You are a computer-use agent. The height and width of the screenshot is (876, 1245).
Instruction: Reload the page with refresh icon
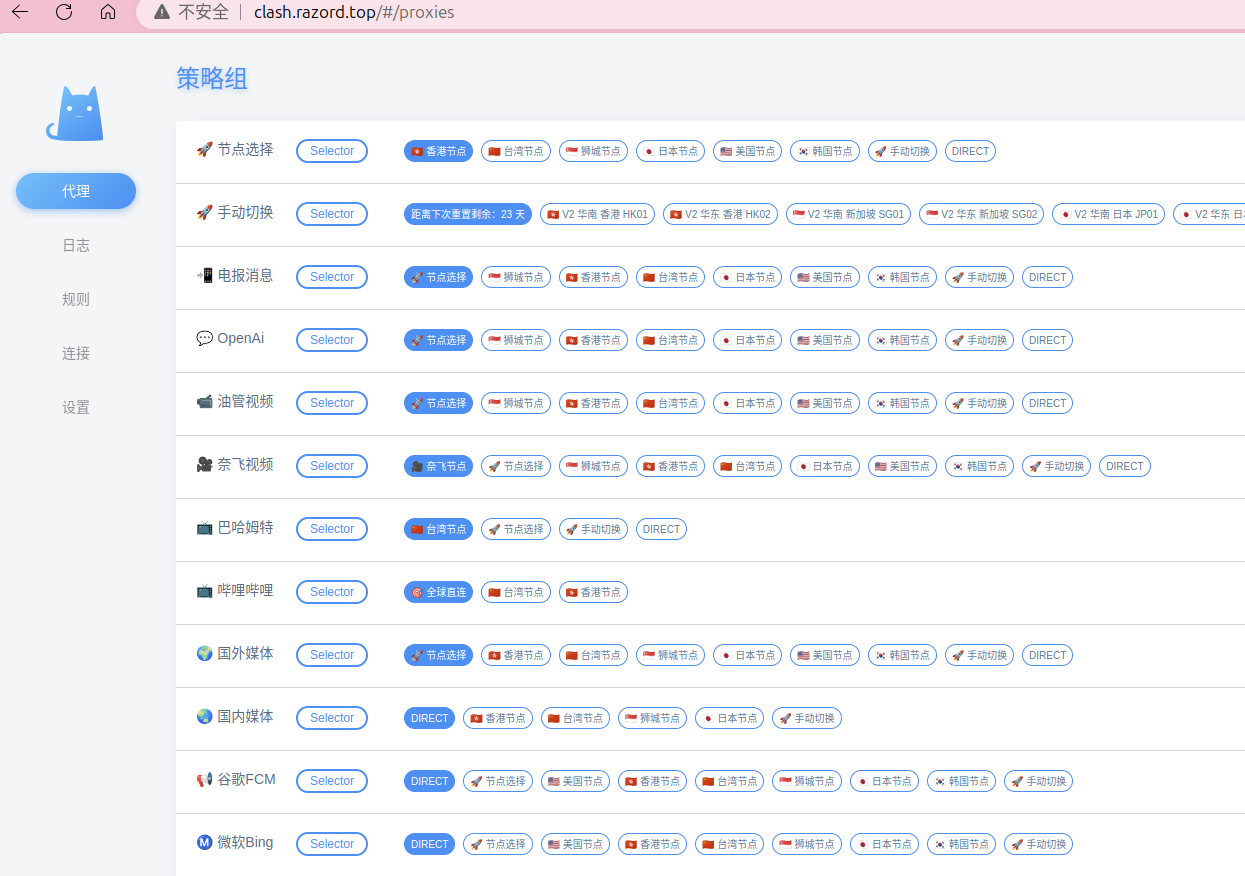point(64,12)
